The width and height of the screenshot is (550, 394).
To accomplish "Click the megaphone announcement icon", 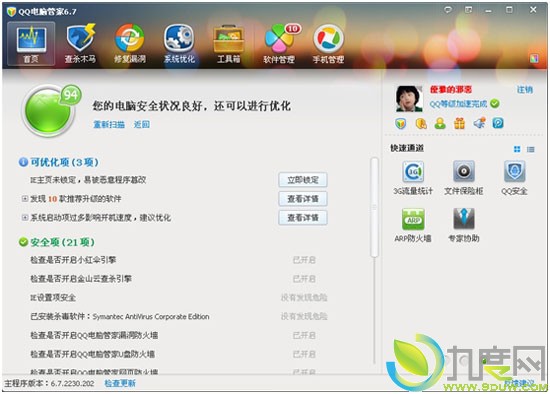I will (x=479, y=123).
